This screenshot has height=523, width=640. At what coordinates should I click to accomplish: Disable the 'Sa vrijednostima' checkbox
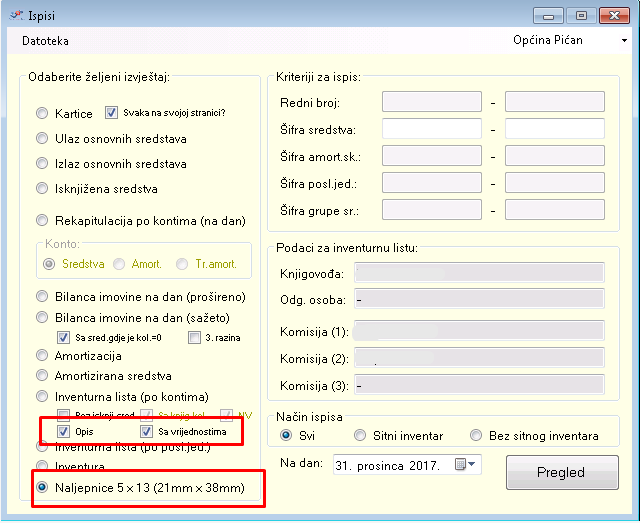click(147, 431)
